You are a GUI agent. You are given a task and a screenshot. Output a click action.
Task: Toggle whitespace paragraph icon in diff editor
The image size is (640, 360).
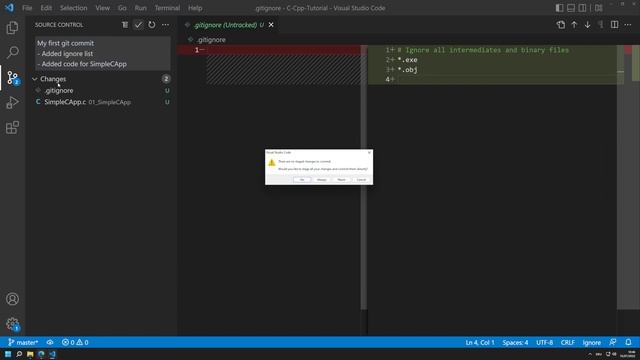[x=601, y=25]
